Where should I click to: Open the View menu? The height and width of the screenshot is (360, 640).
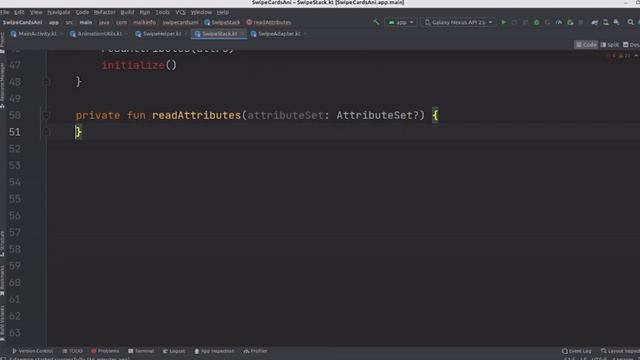pos(36,12)
